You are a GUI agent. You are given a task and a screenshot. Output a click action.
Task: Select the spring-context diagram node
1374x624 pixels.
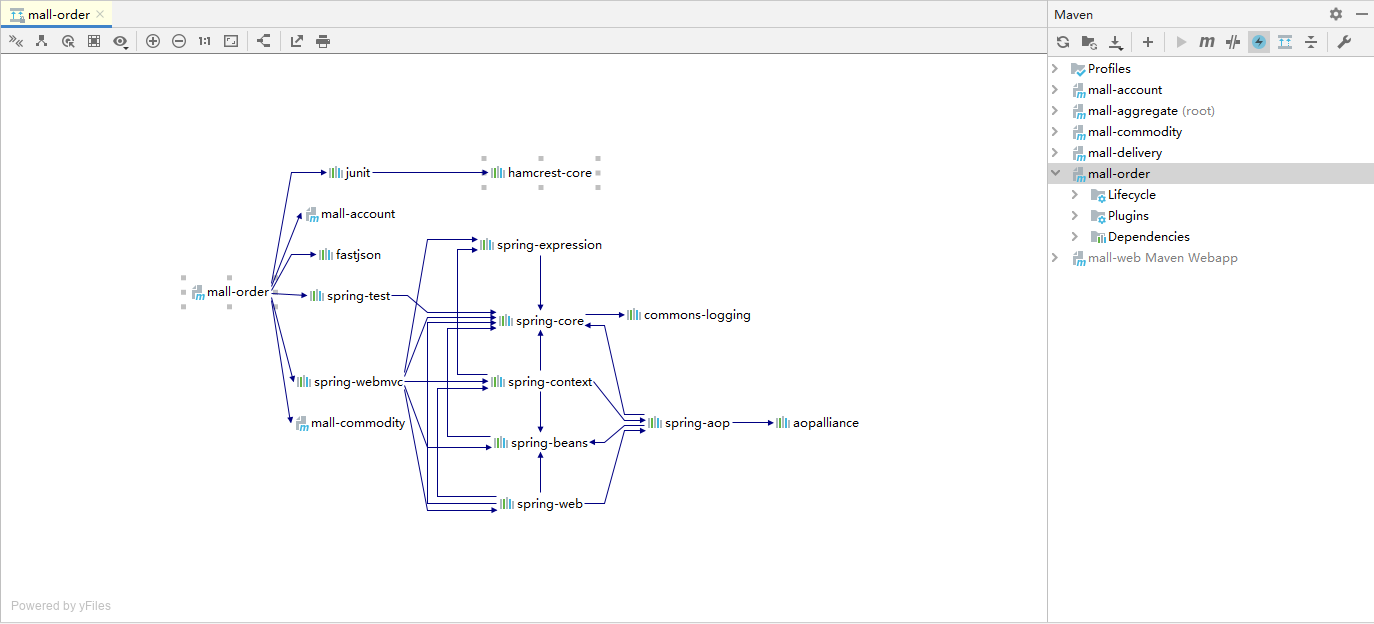541,382
